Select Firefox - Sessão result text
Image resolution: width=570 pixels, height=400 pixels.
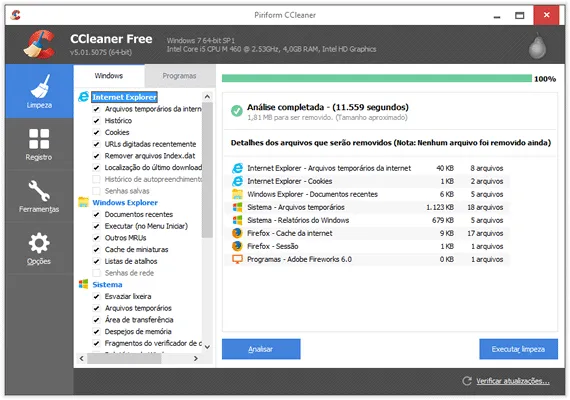273,246
